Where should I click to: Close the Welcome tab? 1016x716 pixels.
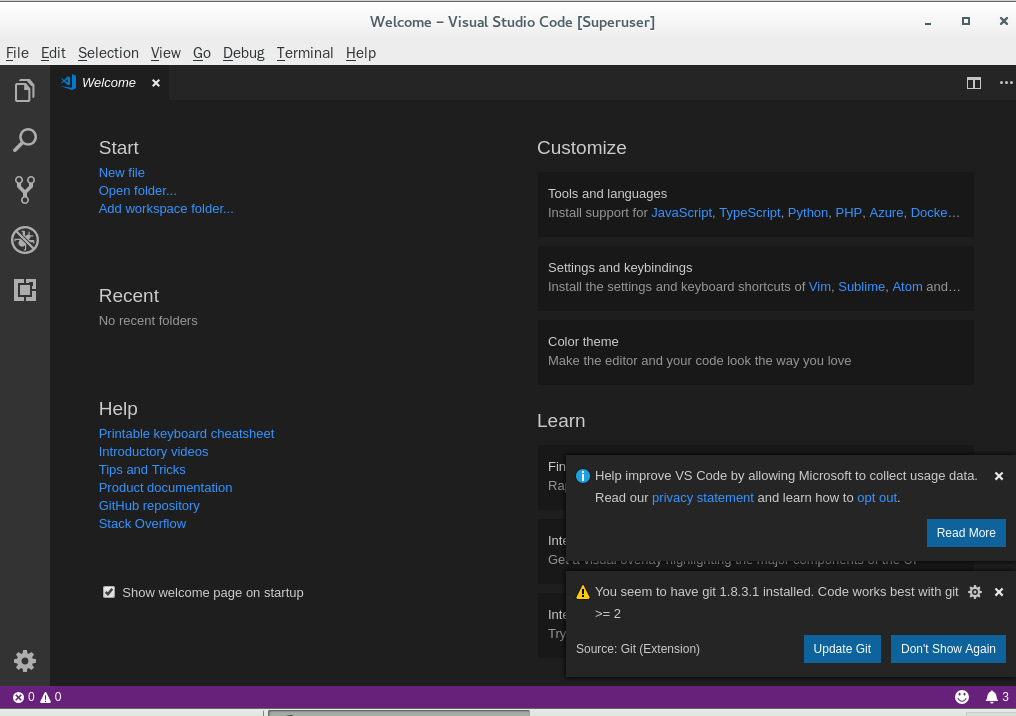[156, 83]
